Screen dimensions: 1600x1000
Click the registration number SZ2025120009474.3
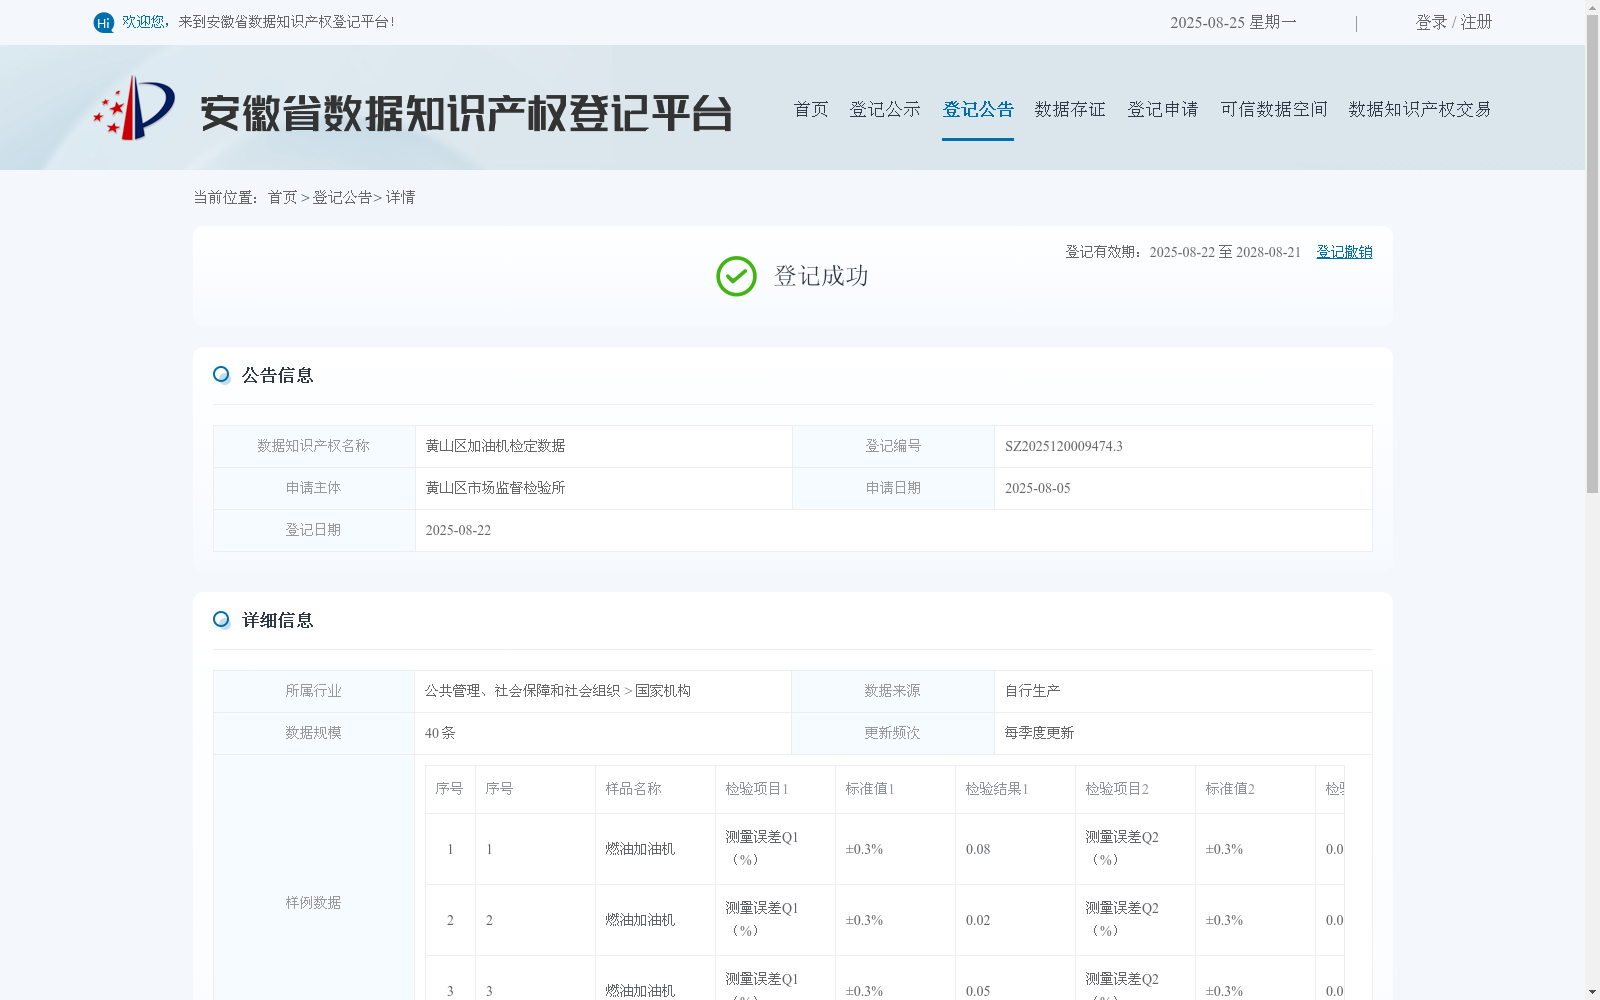coord(1064,446)
